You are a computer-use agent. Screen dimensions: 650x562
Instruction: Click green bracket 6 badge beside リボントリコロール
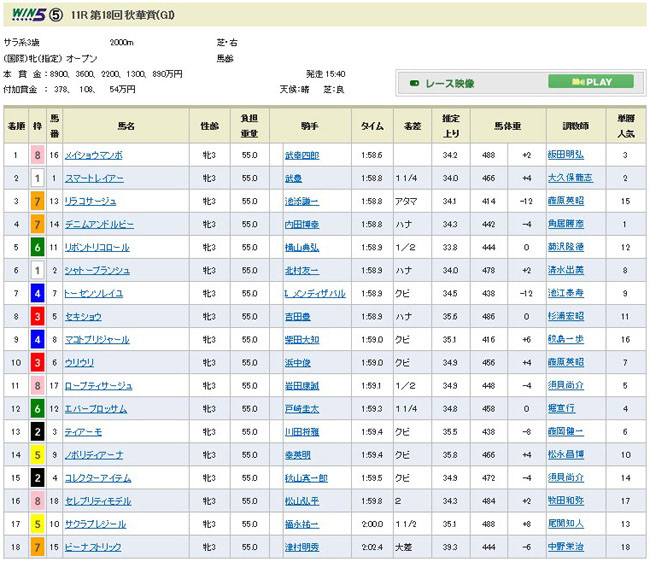38,243
